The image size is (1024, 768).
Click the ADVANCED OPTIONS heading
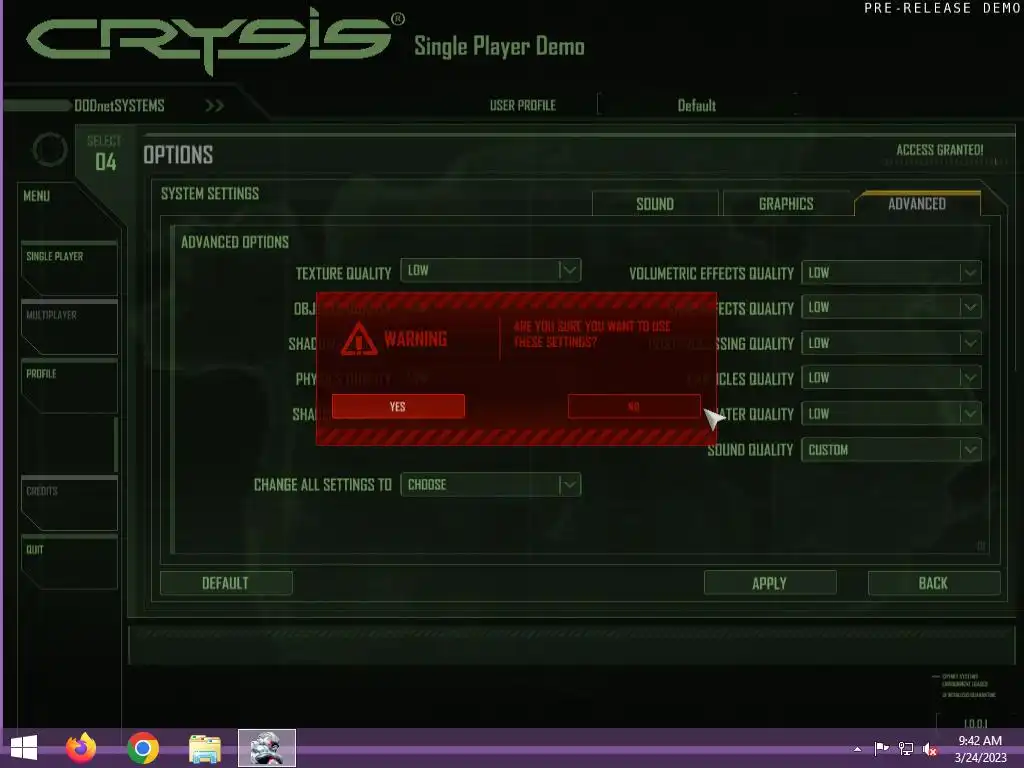tap(235, 242)
